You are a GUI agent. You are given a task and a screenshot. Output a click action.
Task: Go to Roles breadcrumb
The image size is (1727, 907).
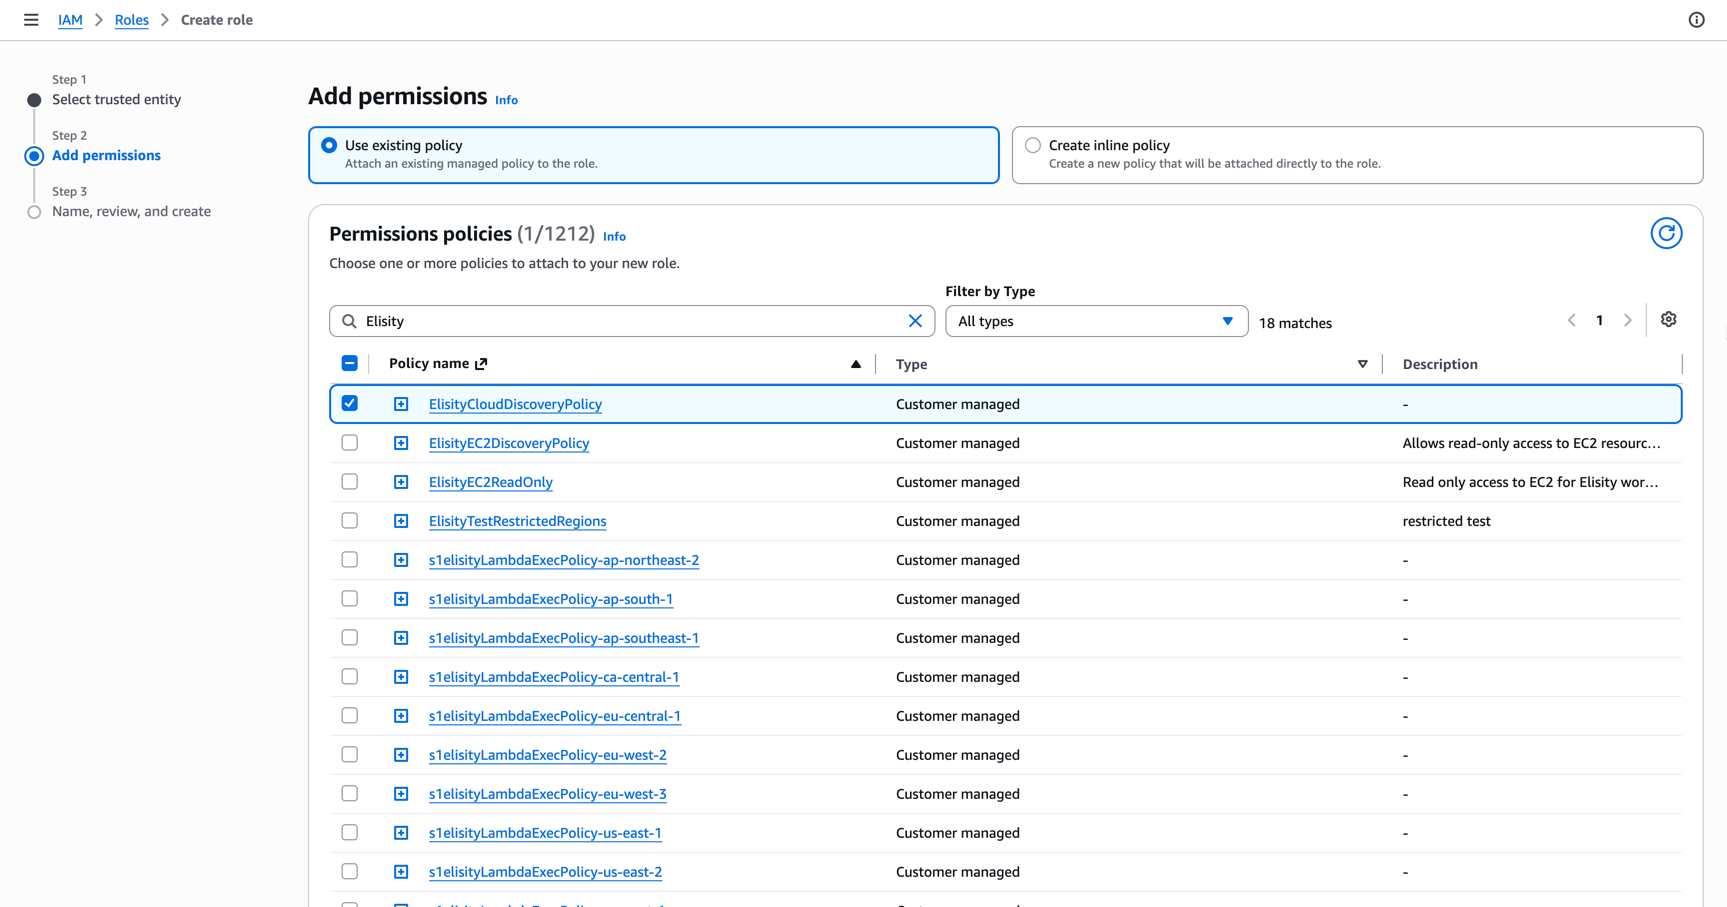coord(131,20)
